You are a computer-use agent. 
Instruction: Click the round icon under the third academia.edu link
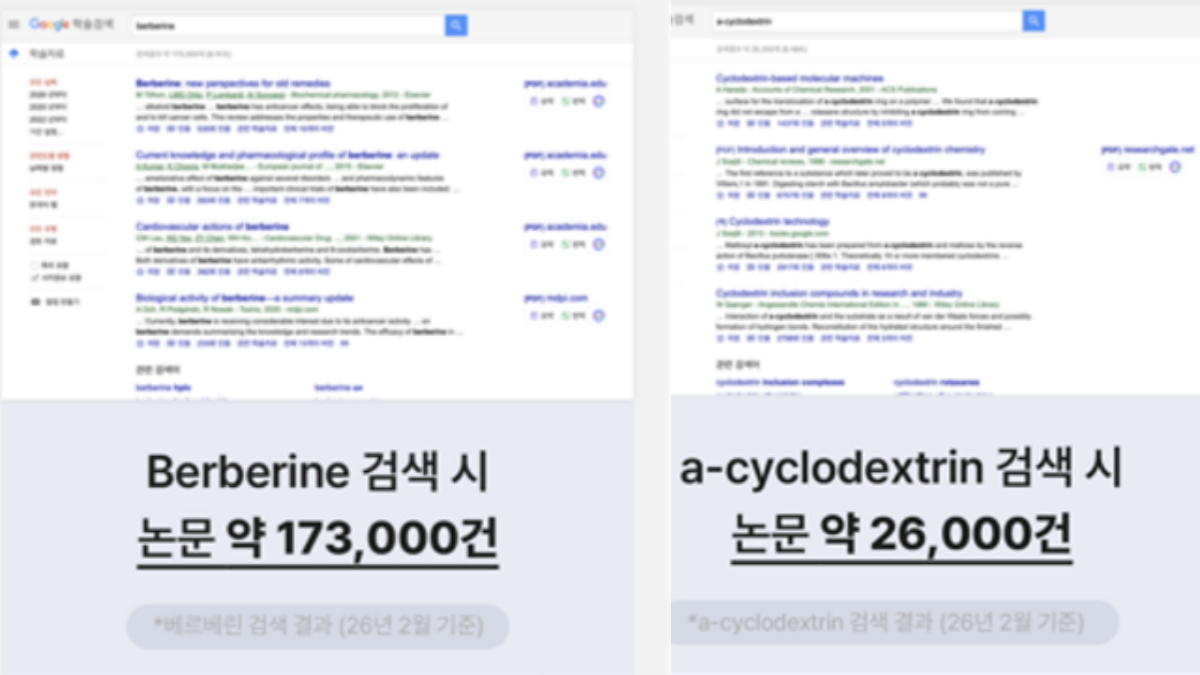pos(598,244)
